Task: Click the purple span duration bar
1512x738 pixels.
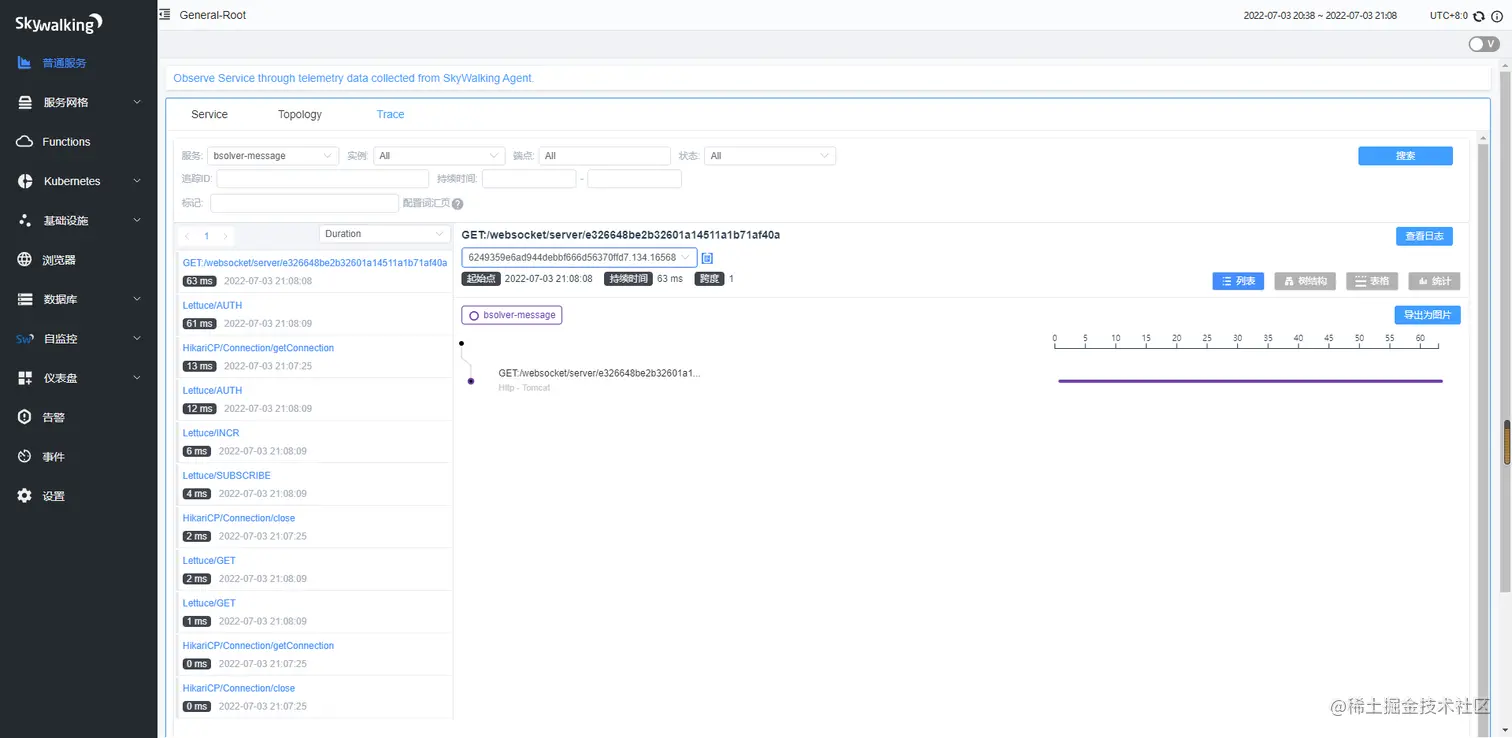Action: pyautogui.click(x=1250, y=381)
